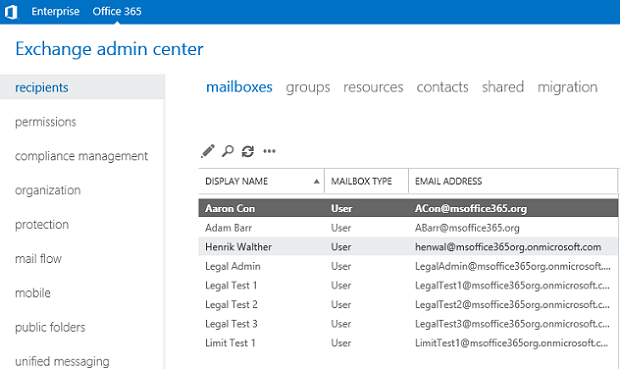Click the LegalTest1@msoffice365org email cell

pos(512,285)
